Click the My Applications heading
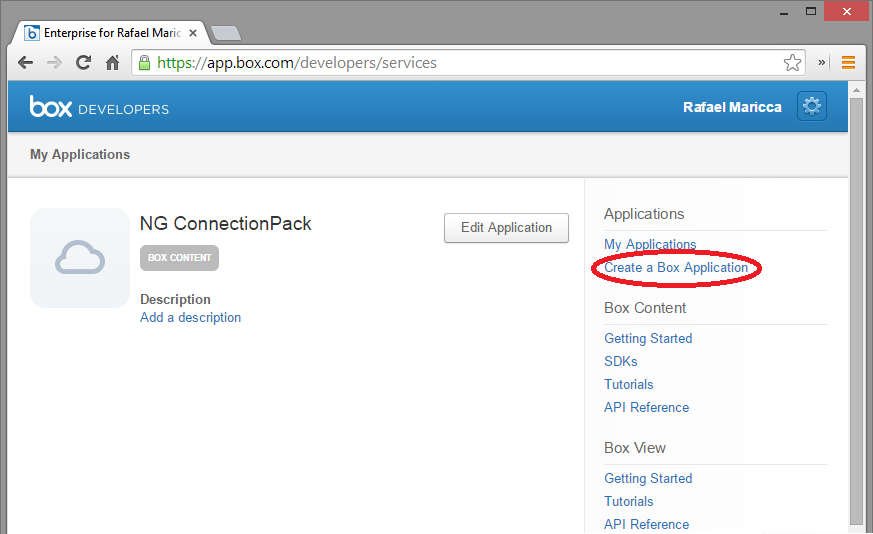Image resolution: width=873 pixels, height=534 pixels. point(80,154)
